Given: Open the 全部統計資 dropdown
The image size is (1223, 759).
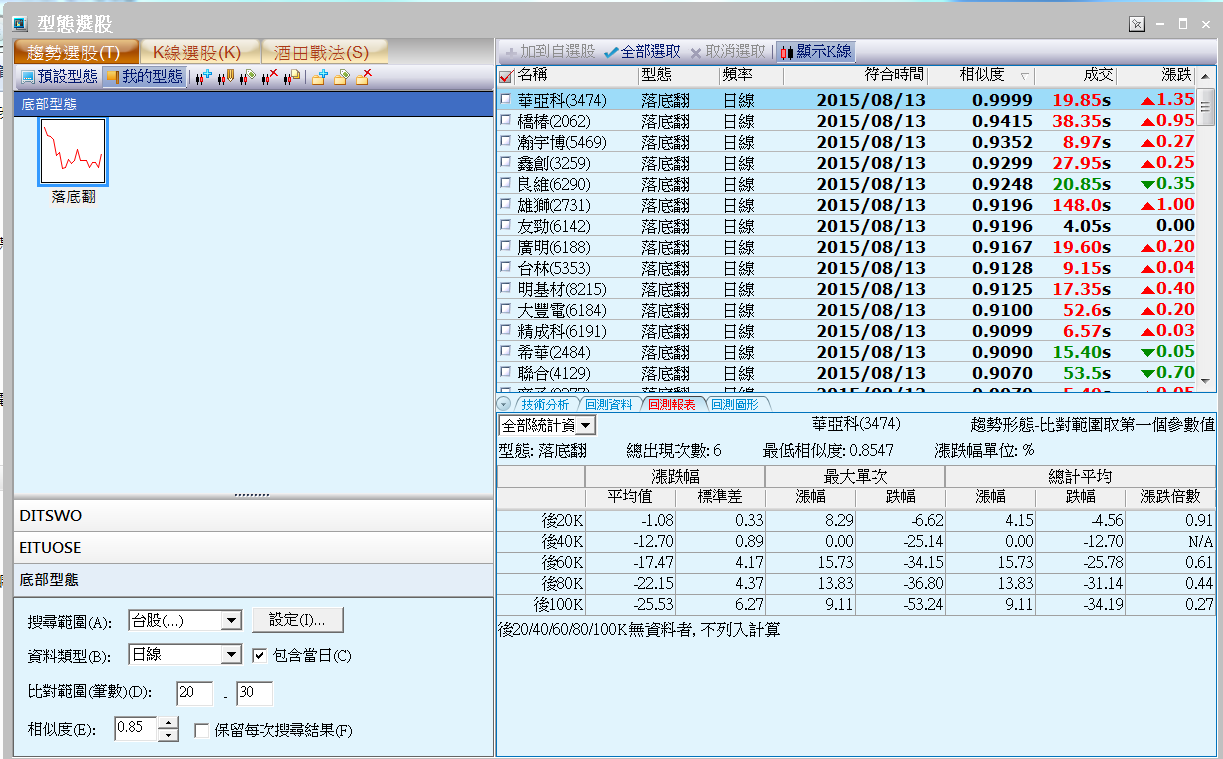Looking at the screenshot, I should pyautogui.click(x=586, y=426).
